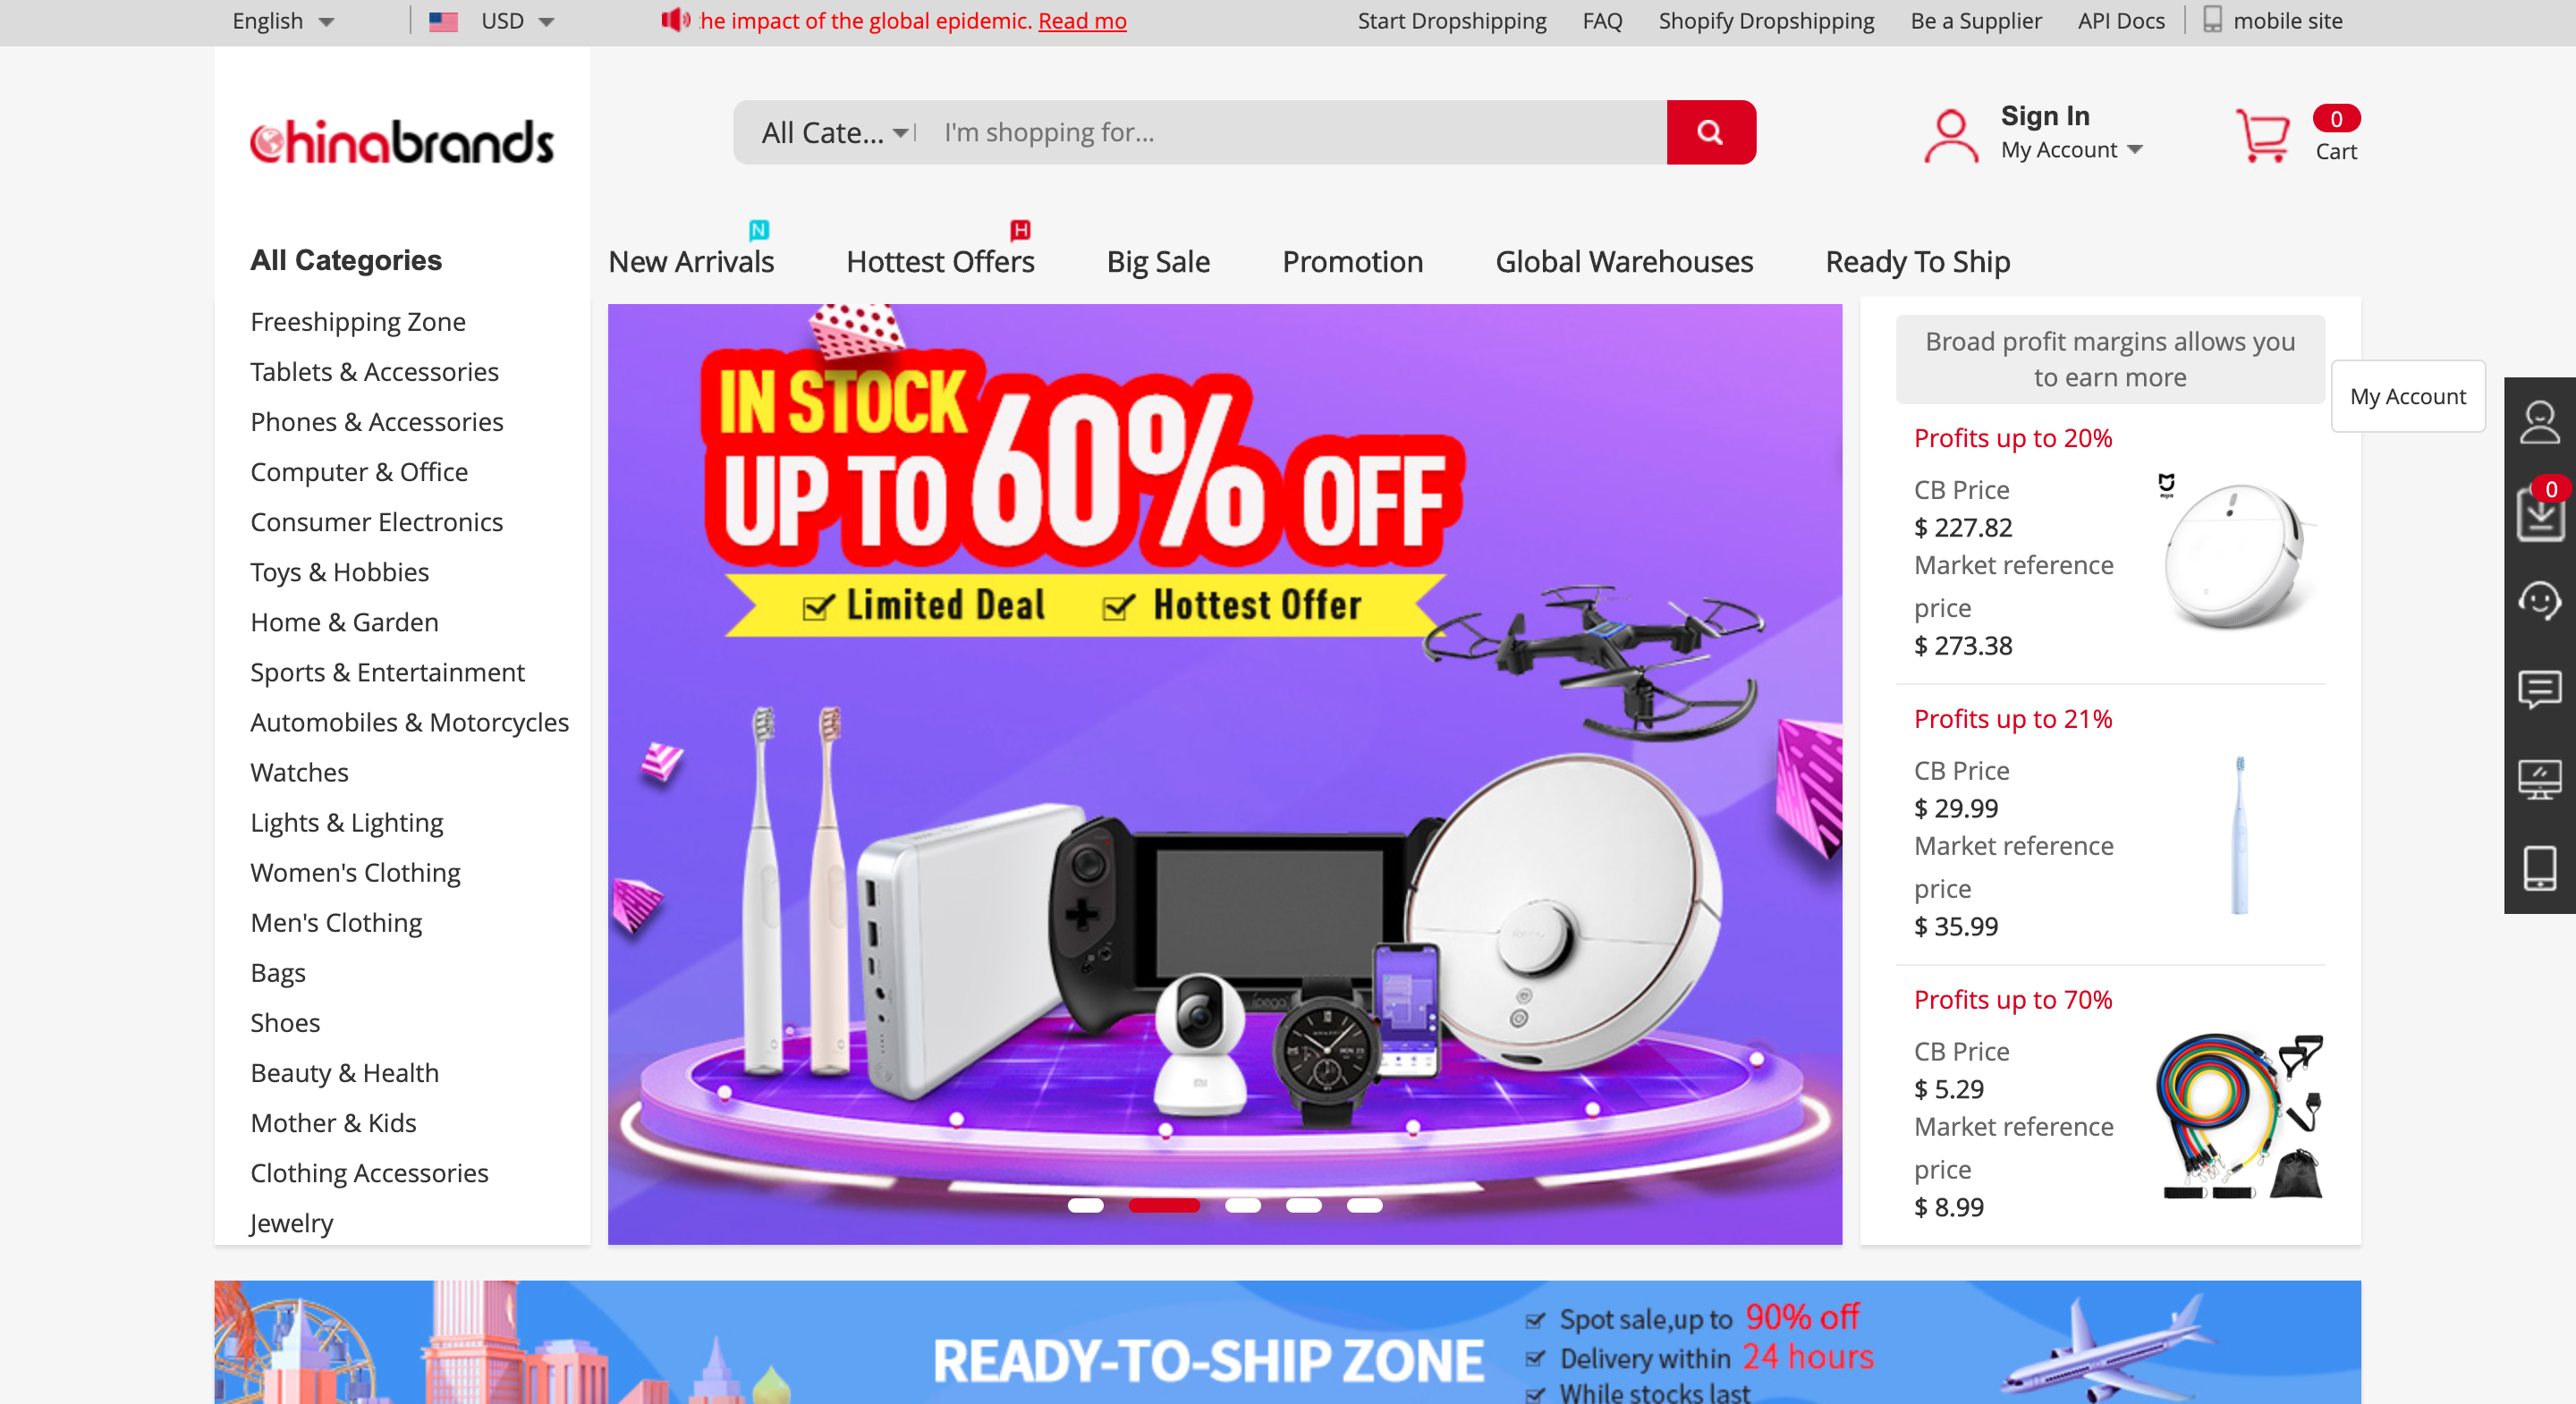Click the monitor icon in right sidebar
The image size is (2576, 1404).
point(2539,779)
